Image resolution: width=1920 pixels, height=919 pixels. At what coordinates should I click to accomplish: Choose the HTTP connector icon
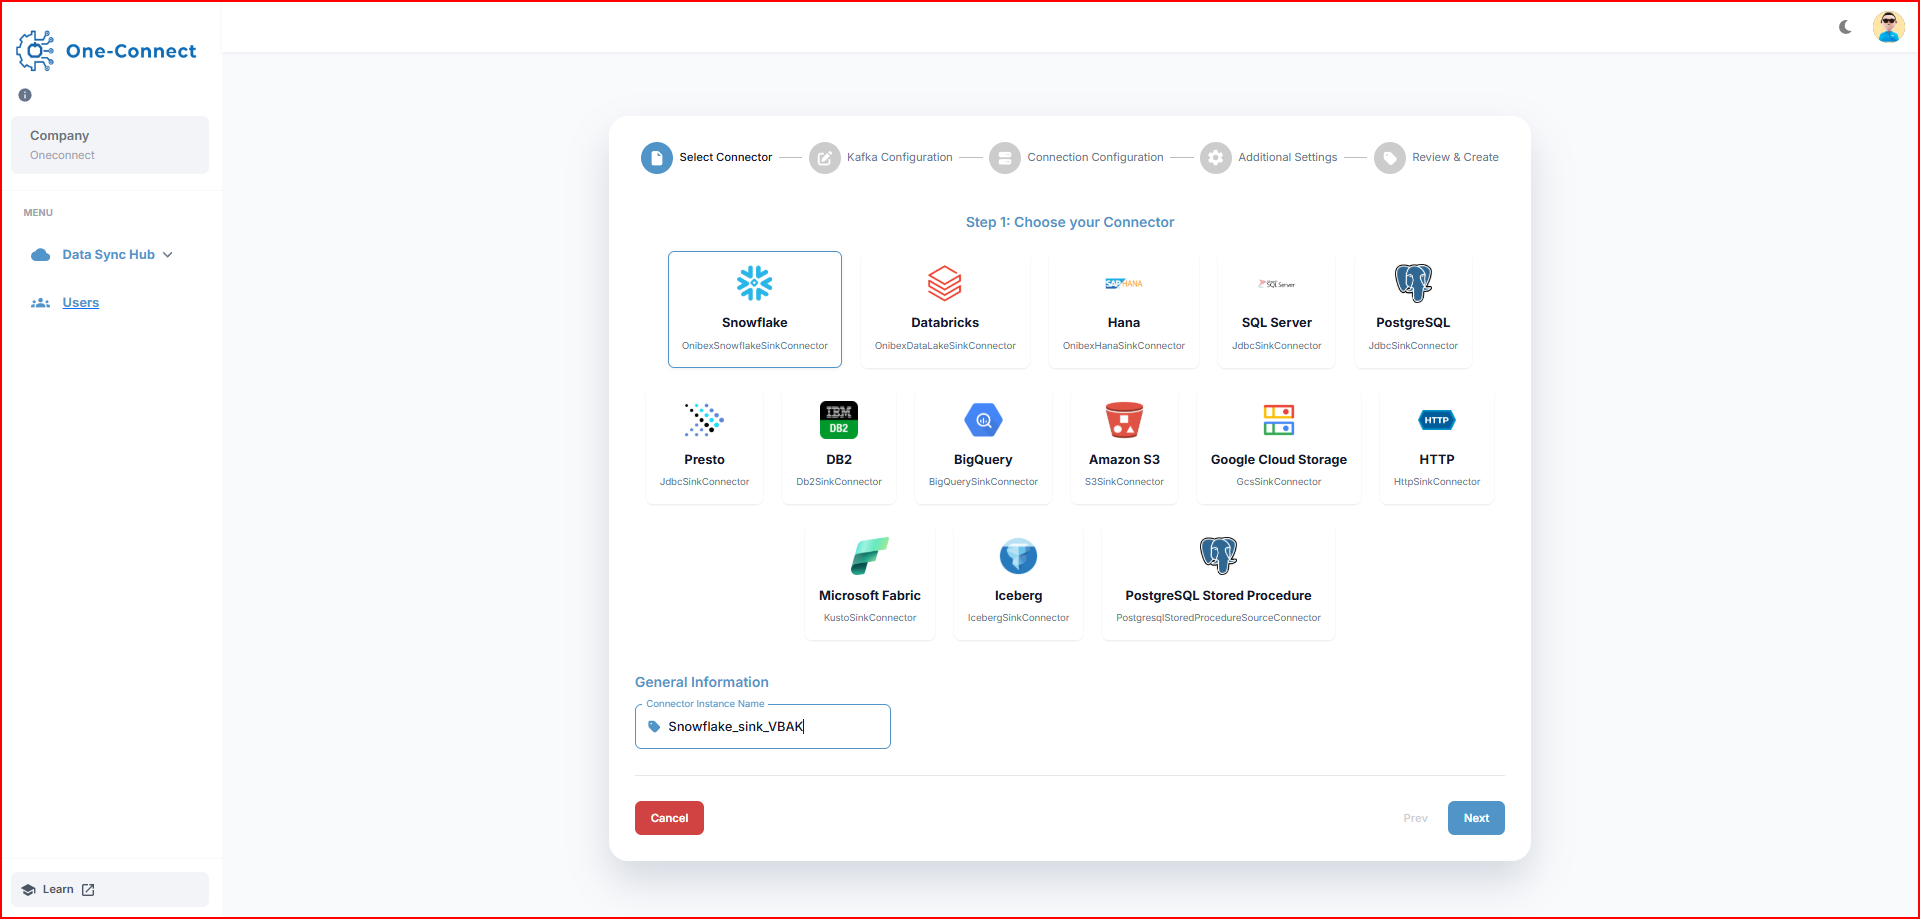tap(1437, 420)
